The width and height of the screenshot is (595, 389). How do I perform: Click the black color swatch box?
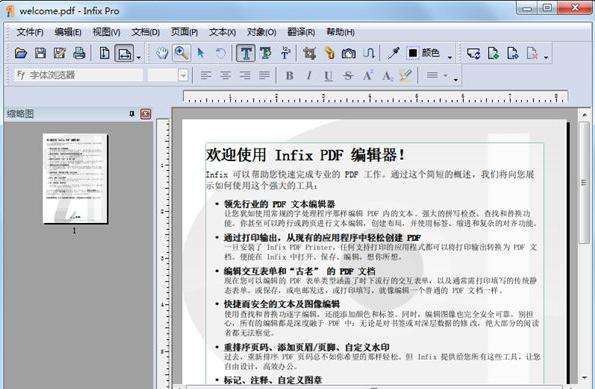tap(413, 53)
